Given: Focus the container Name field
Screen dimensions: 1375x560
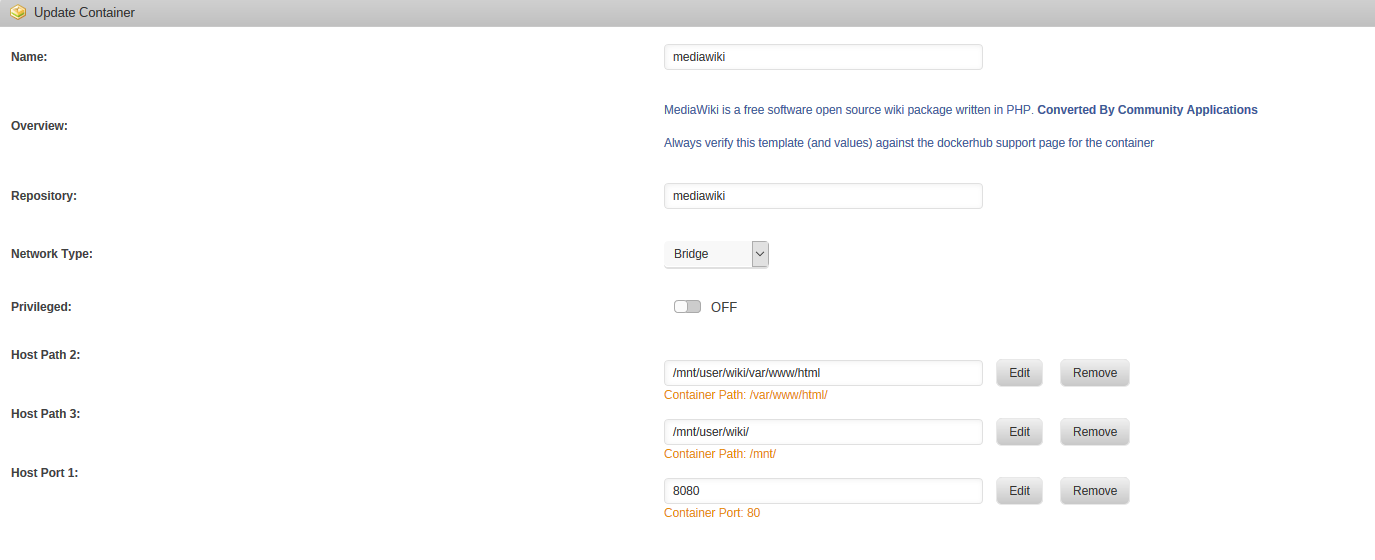Looking at the screenshot, I should click(823, 57).
